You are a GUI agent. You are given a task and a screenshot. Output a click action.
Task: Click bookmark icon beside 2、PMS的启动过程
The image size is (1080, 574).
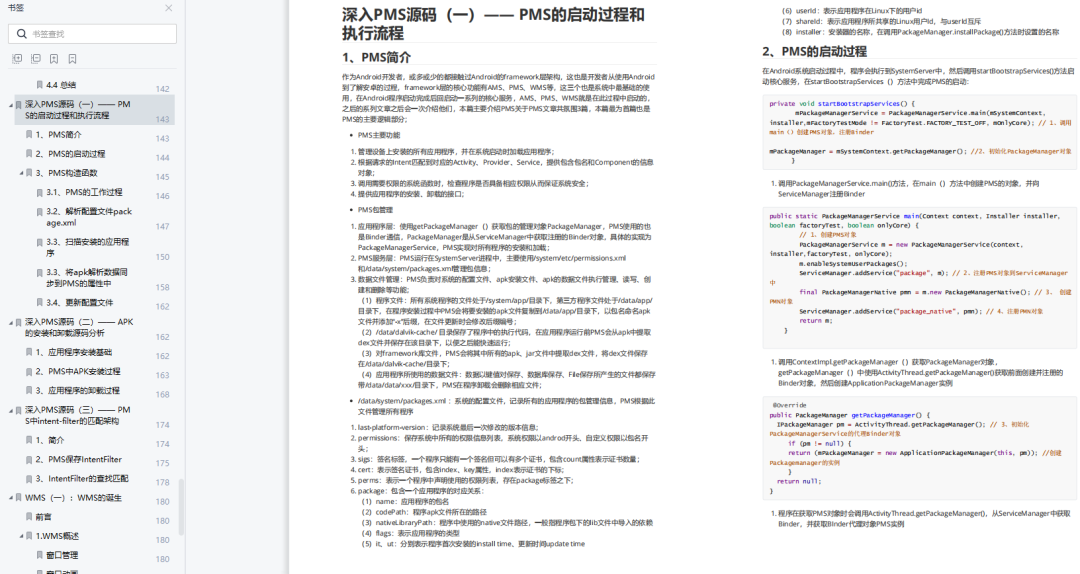[x=29, y=154]
